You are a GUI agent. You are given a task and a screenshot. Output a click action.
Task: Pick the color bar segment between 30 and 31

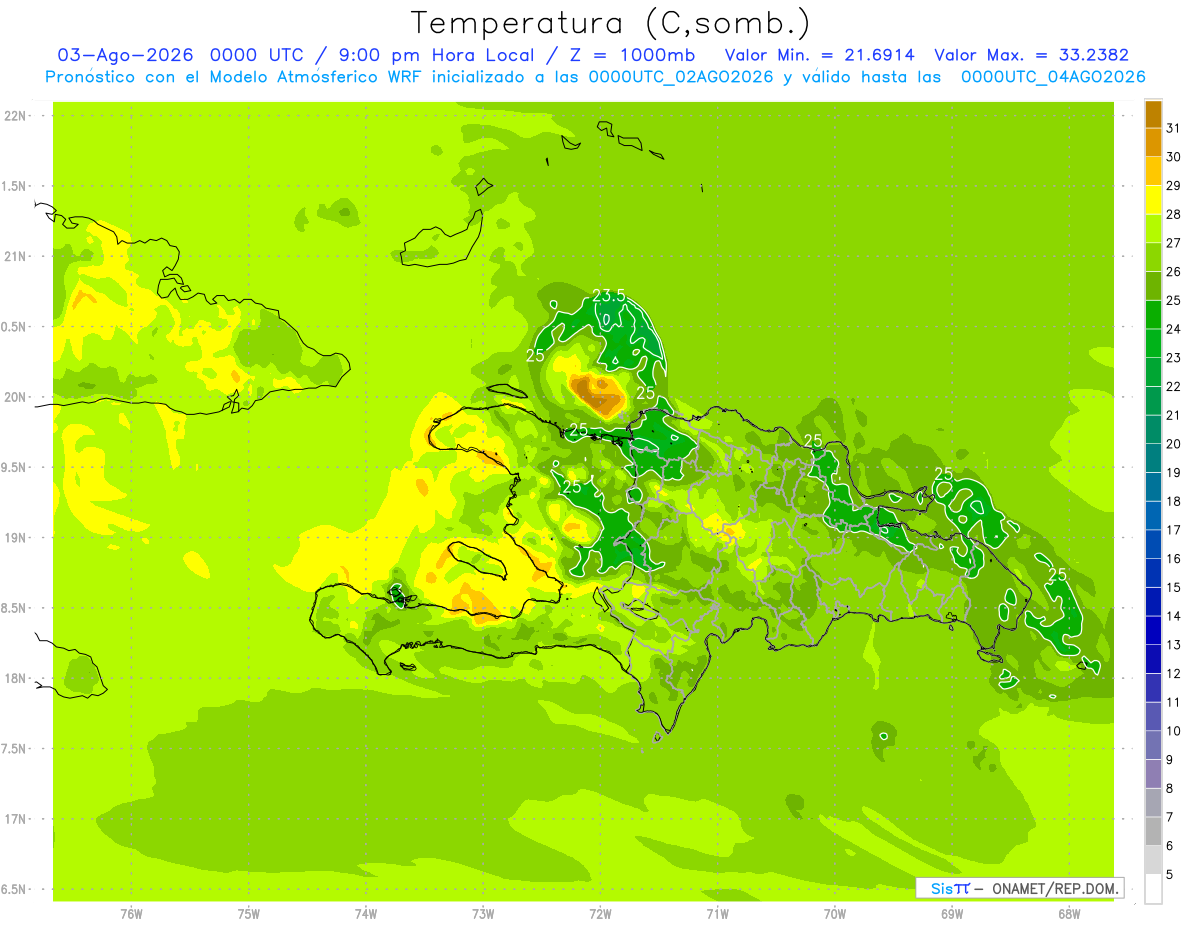click(x=1153, y=142)
